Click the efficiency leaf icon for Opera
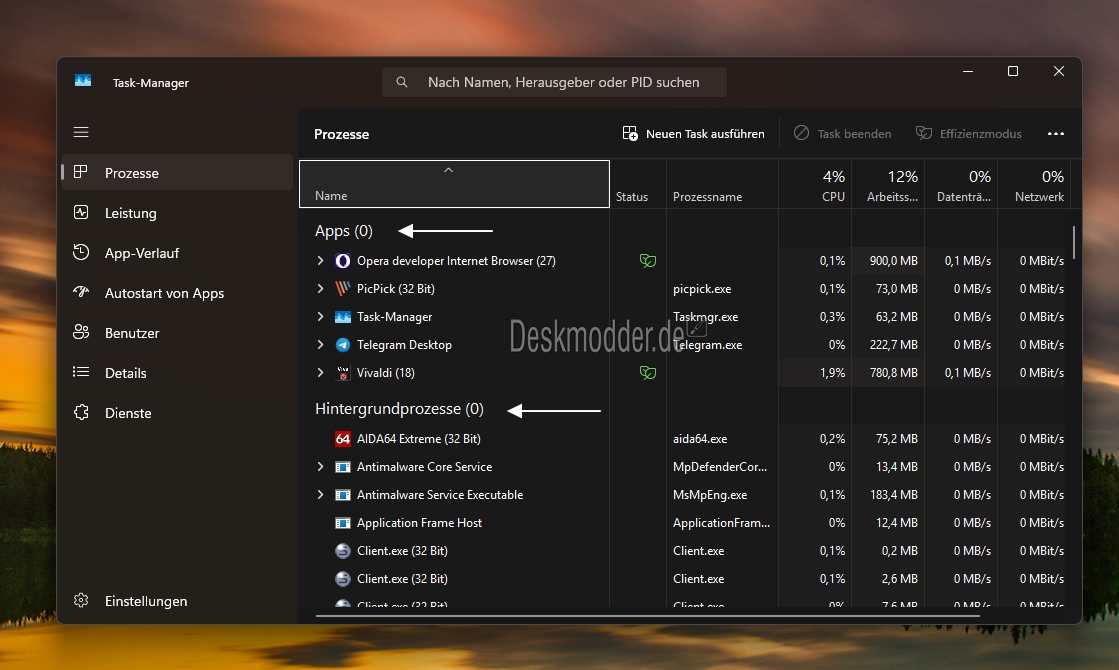This screenshot has width=1119, height=670. (647, 260)
